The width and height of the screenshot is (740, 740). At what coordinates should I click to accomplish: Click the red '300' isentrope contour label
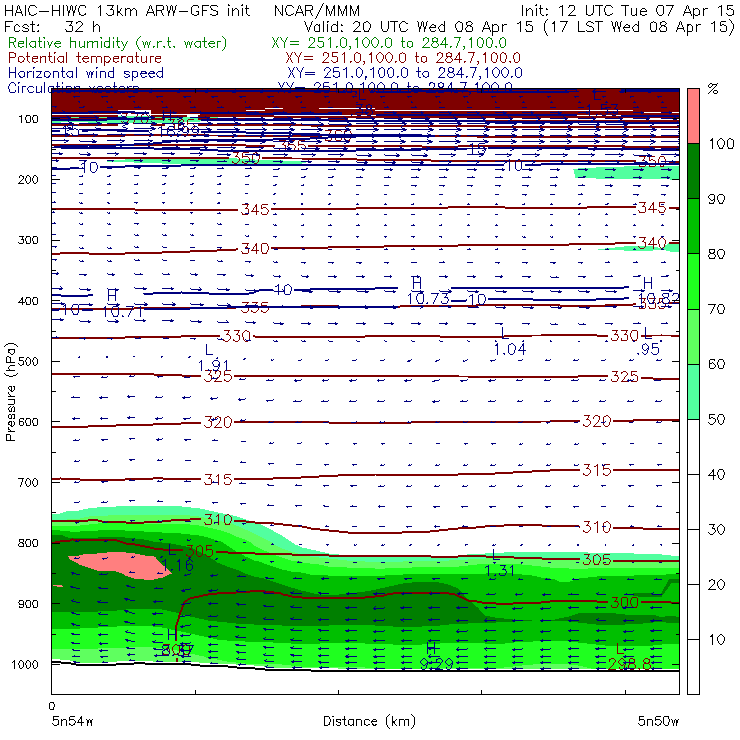[x=624, y=602]
